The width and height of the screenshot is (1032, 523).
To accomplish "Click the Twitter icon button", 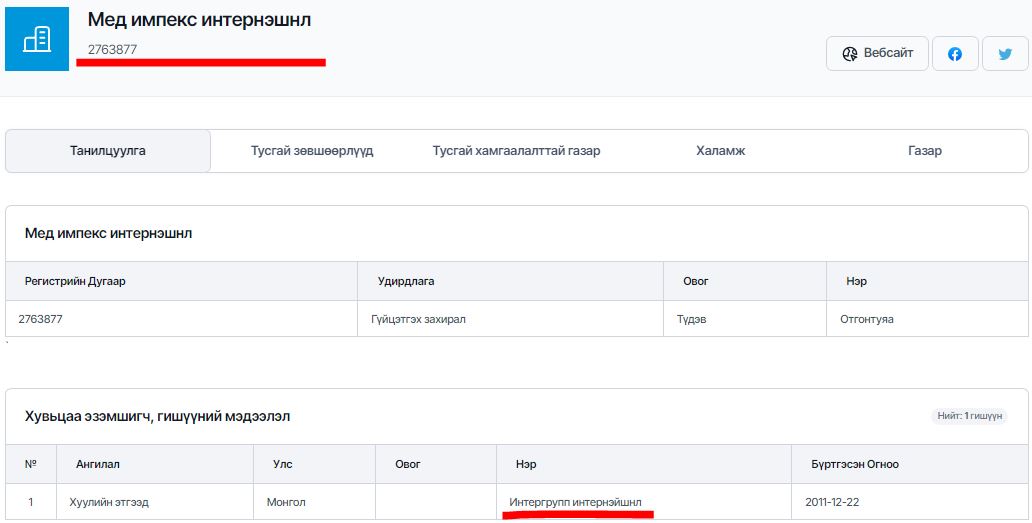I will click(1005, 54).
